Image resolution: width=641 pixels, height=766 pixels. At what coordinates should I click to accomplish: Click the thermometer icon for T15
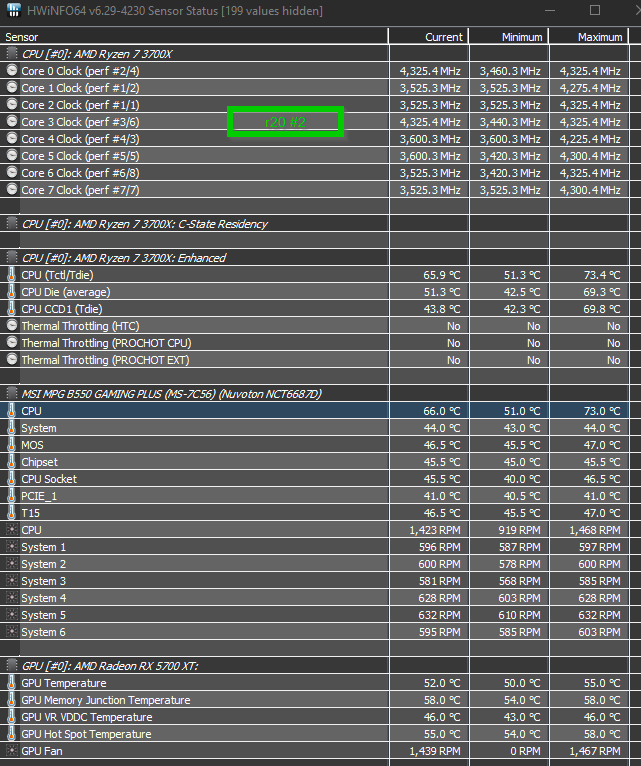(x=12, y=513)
